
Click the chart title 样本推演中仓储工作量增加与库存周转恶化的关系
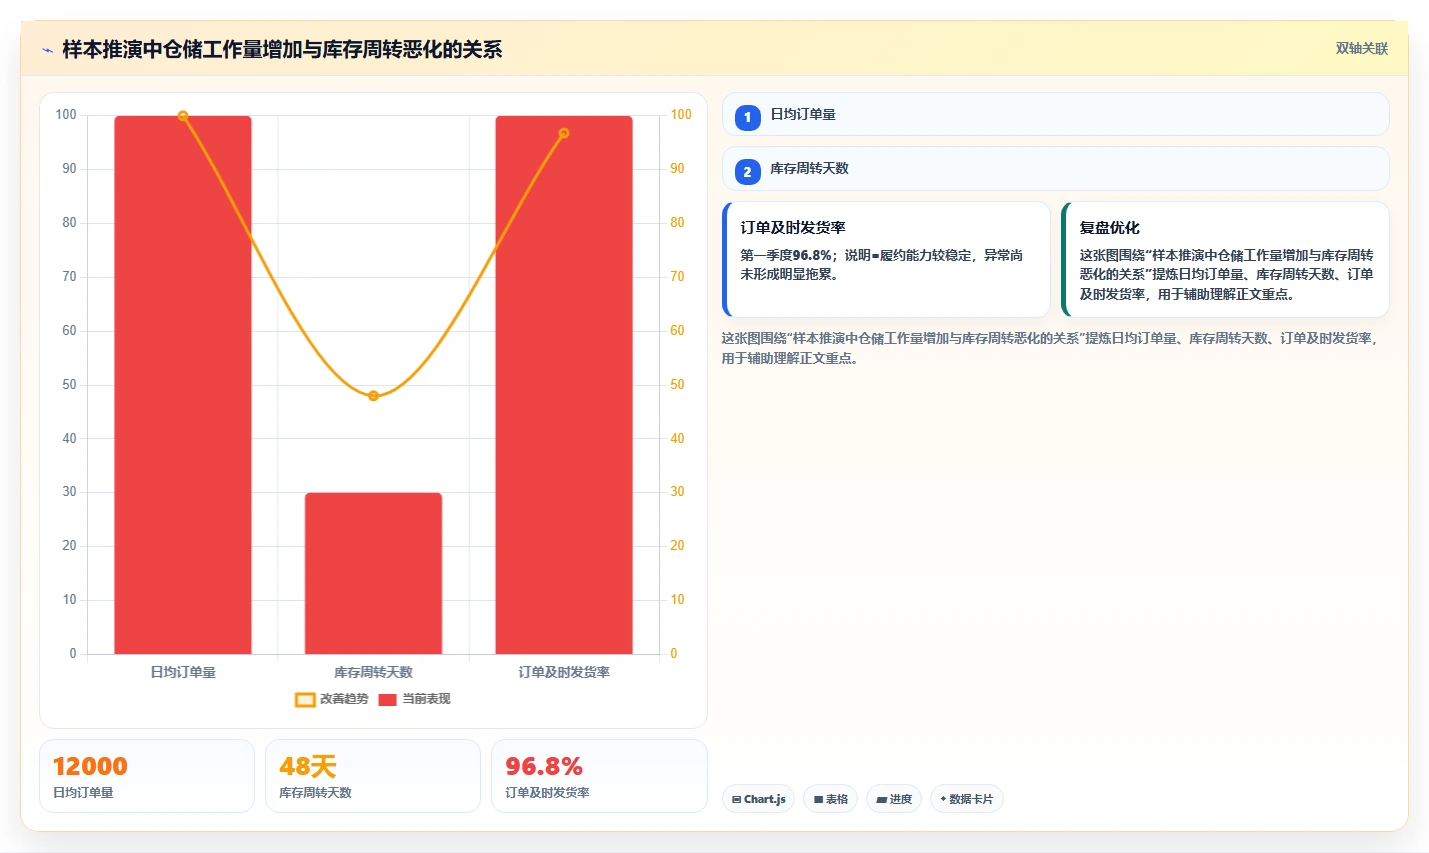pos(282,50)
